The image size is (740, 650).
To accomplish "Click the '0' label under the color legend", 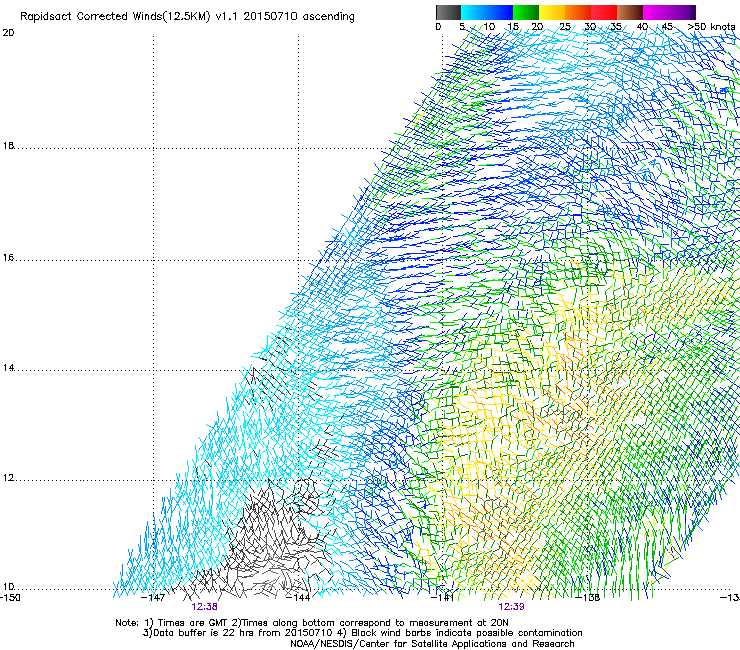I will tap(438, 27).
